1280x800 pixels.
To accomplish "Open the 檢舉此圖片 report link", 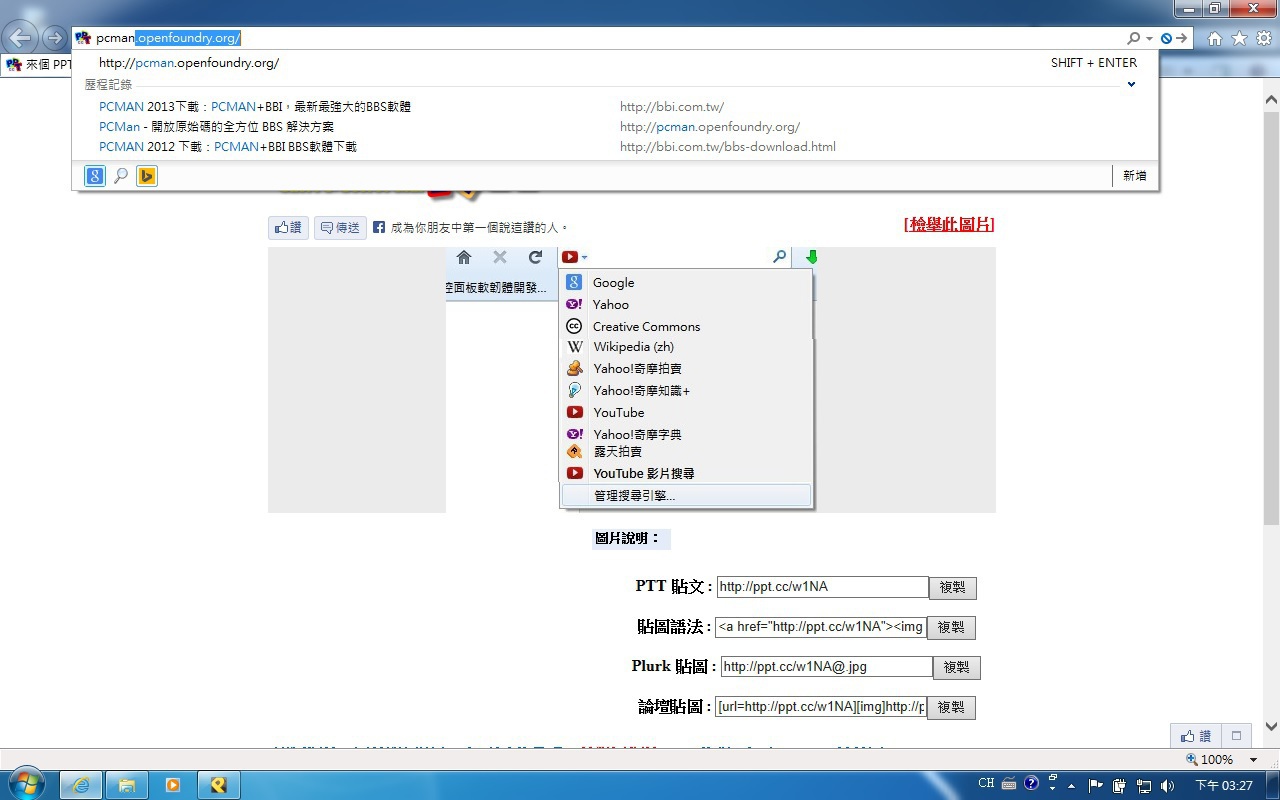I will [x=949, y=224].
